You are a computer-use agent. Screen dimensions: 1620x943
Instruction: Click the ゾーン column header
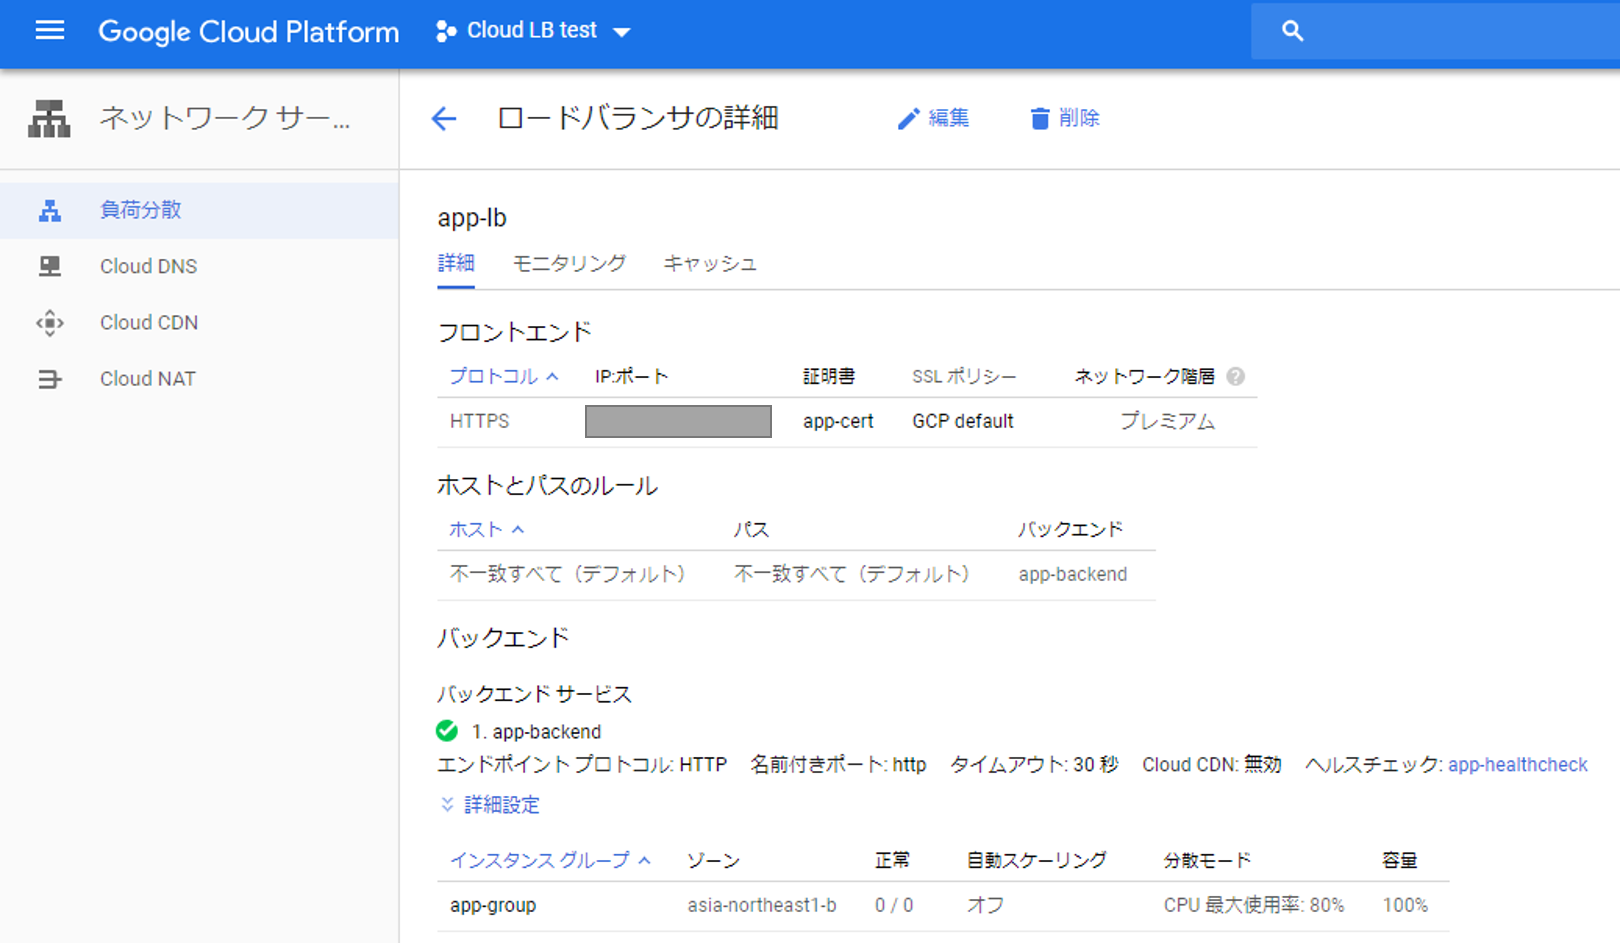[713, 860]
